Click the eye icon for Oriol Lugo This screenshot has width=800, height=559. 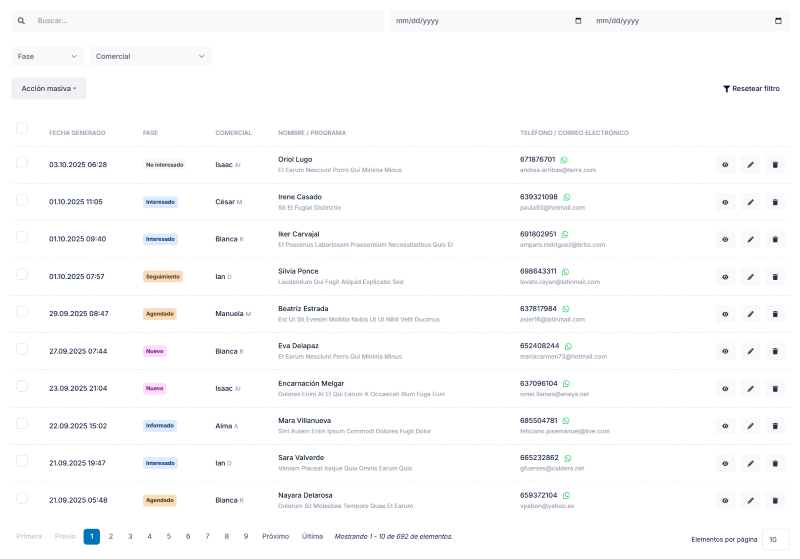pyautogui.click(x=725, y=164)
